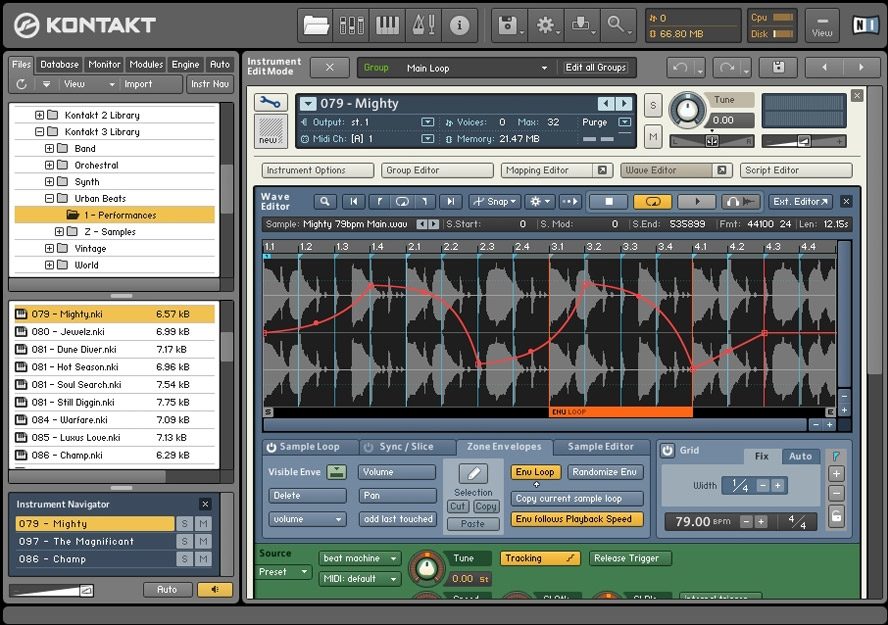
Task: Collapse the Kontakt 3 Library folder
Action: [39, 131]
